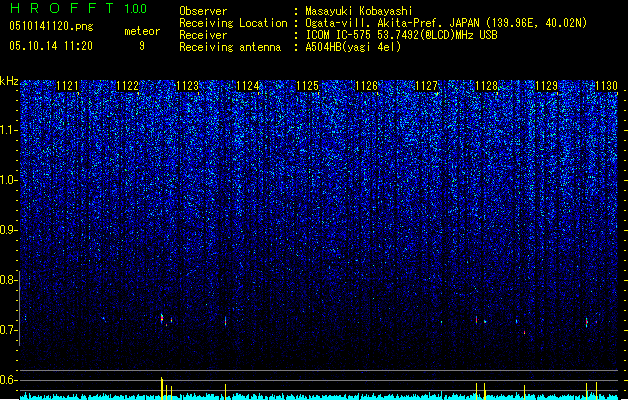The height and width of the screenshot is (400, 629).
Task: Click the date stamp 05.10.14 11:20
Action: [51, 46]
